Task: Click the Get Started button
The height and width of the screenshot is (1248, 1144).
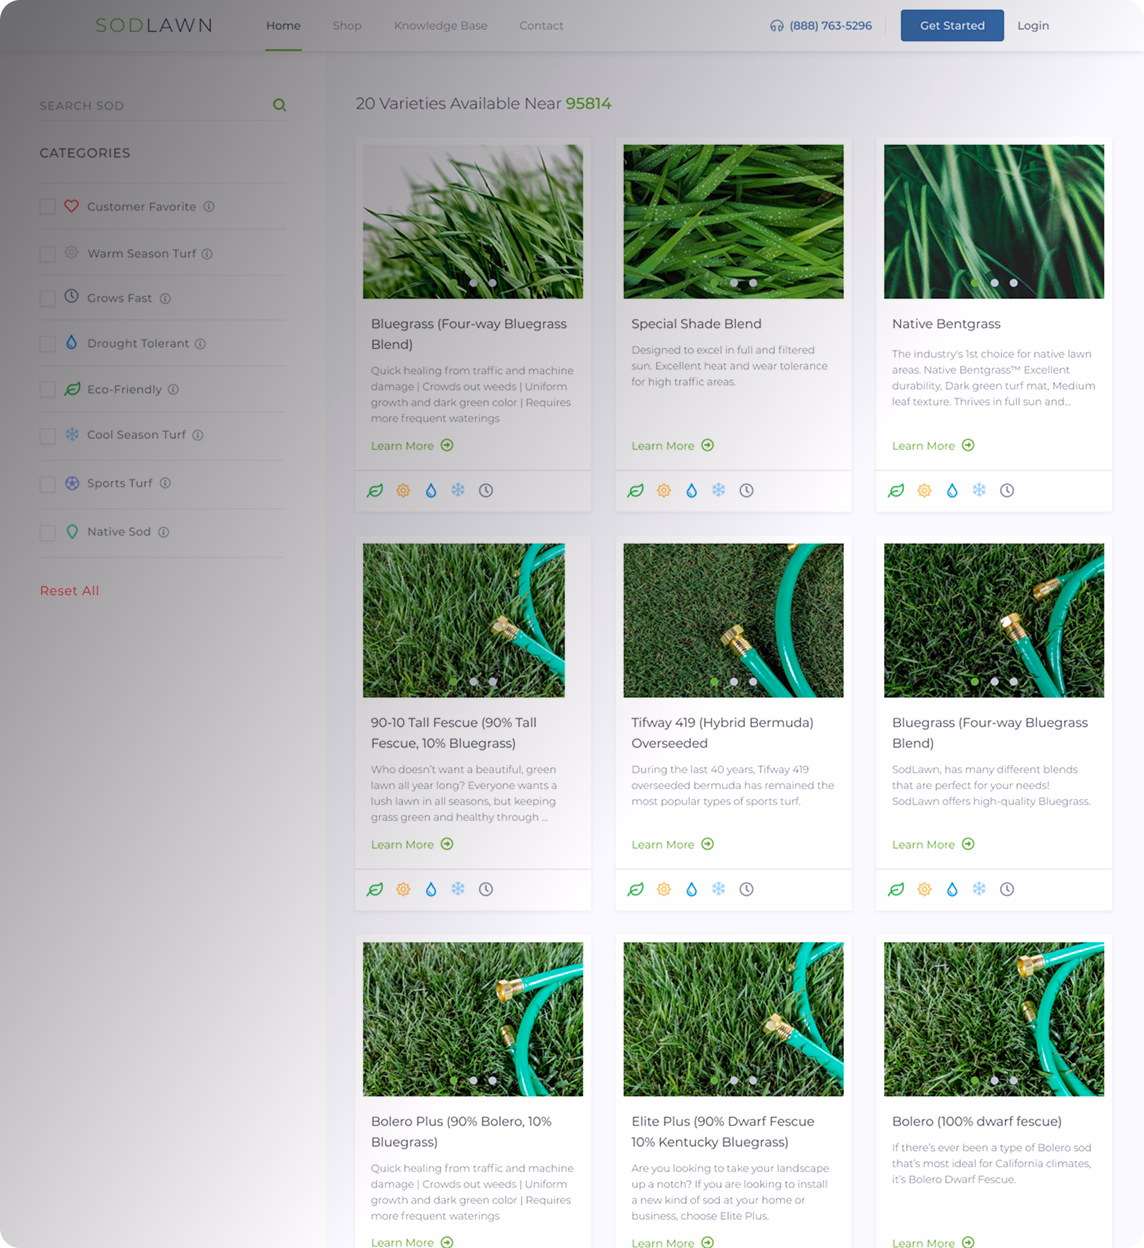Action: tap(952, 26)
